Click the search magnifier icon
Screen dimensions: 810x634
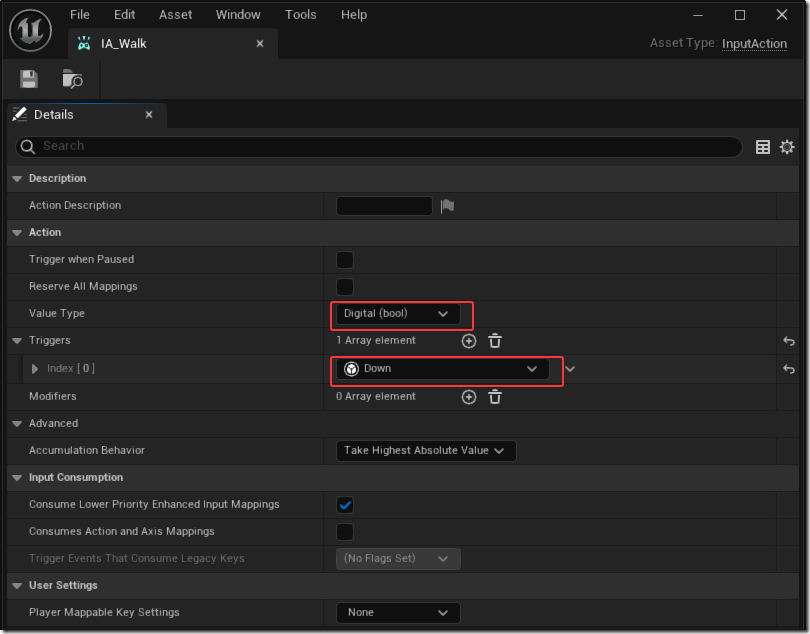(27, 147)
